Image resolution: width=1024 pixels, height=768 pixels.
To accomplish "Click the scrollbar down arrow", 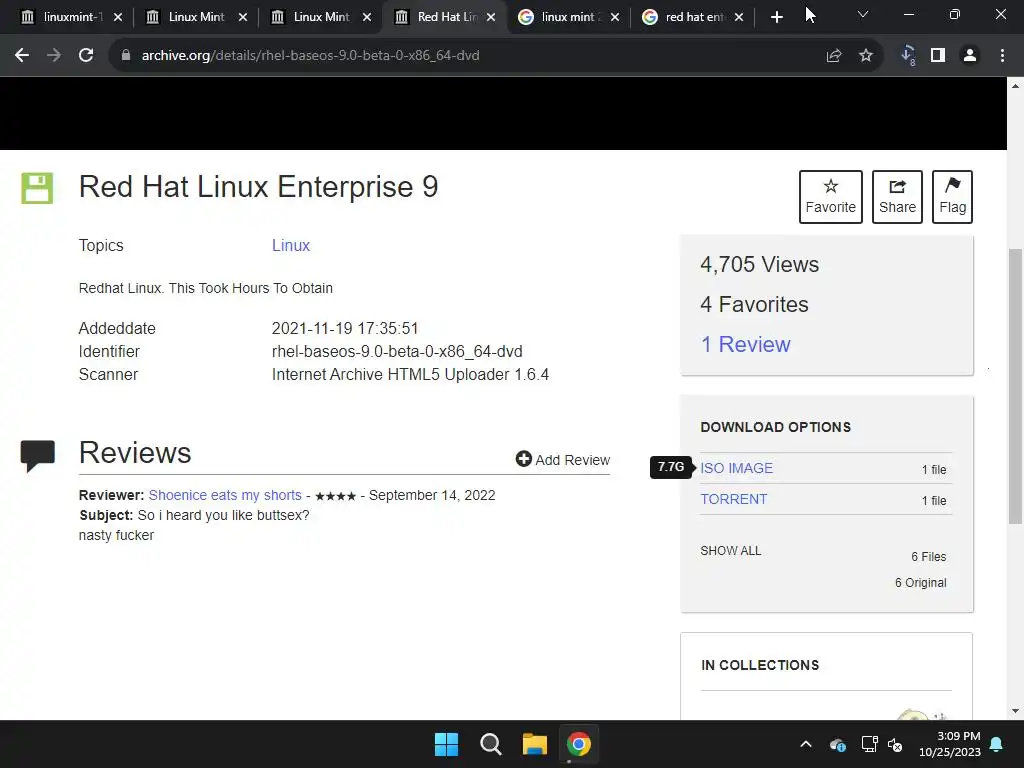I will [x=1016, y=711].
